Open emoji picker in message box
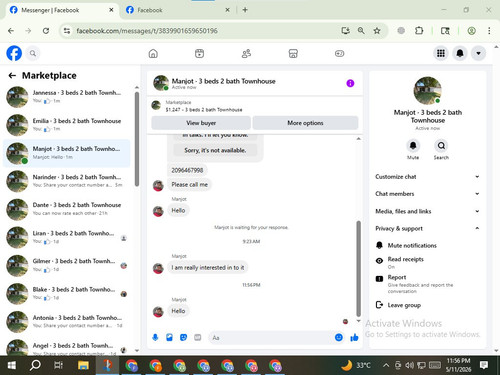Screen dimensions: 500x375 click(x=339, y=338)
